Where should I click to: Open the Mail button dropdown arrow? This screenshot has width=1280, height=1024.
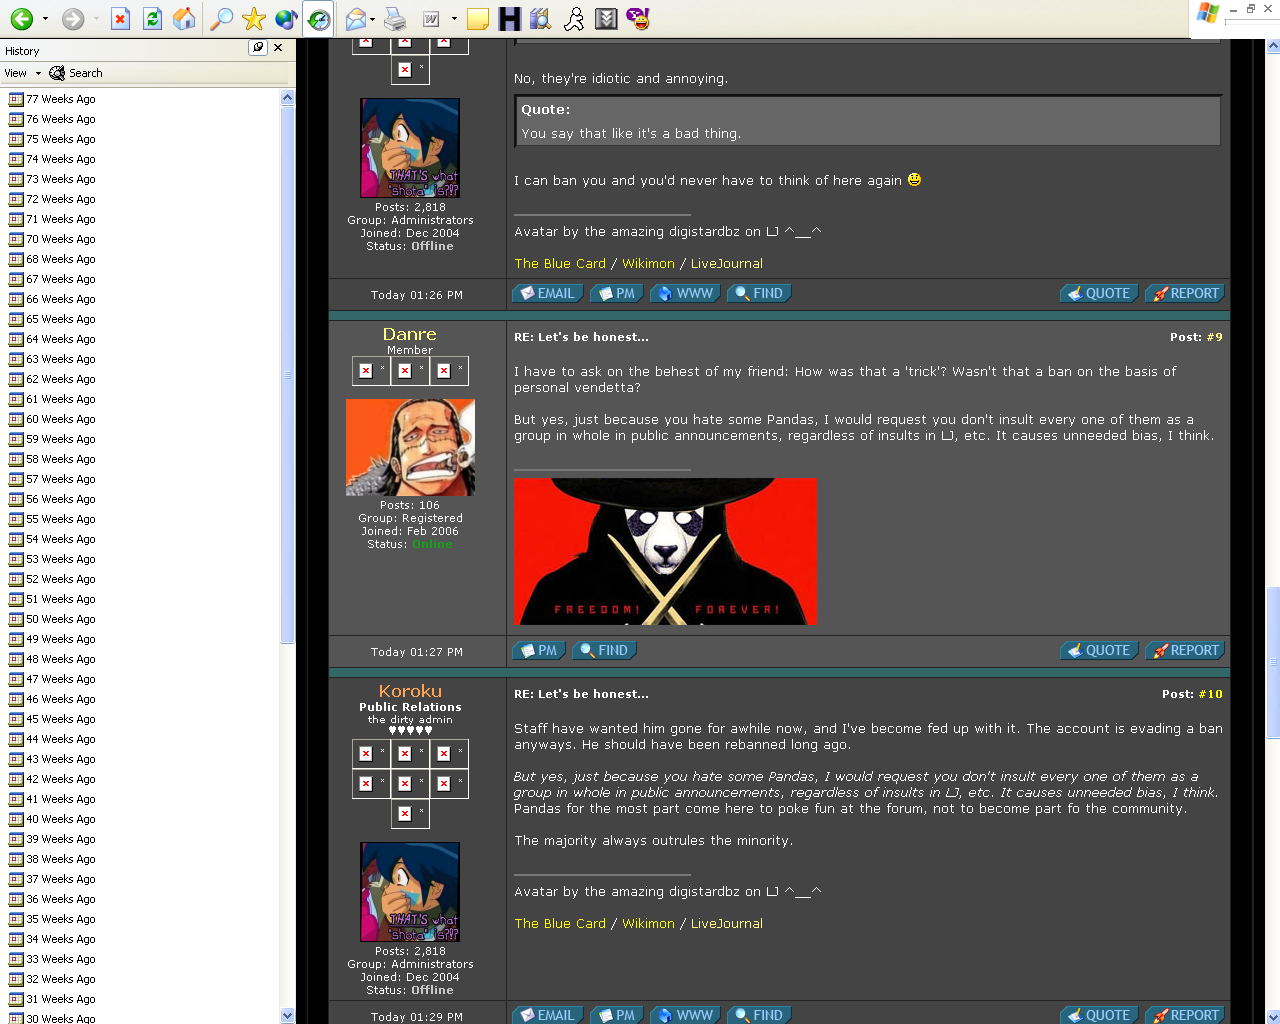click(x=372, y=18)
